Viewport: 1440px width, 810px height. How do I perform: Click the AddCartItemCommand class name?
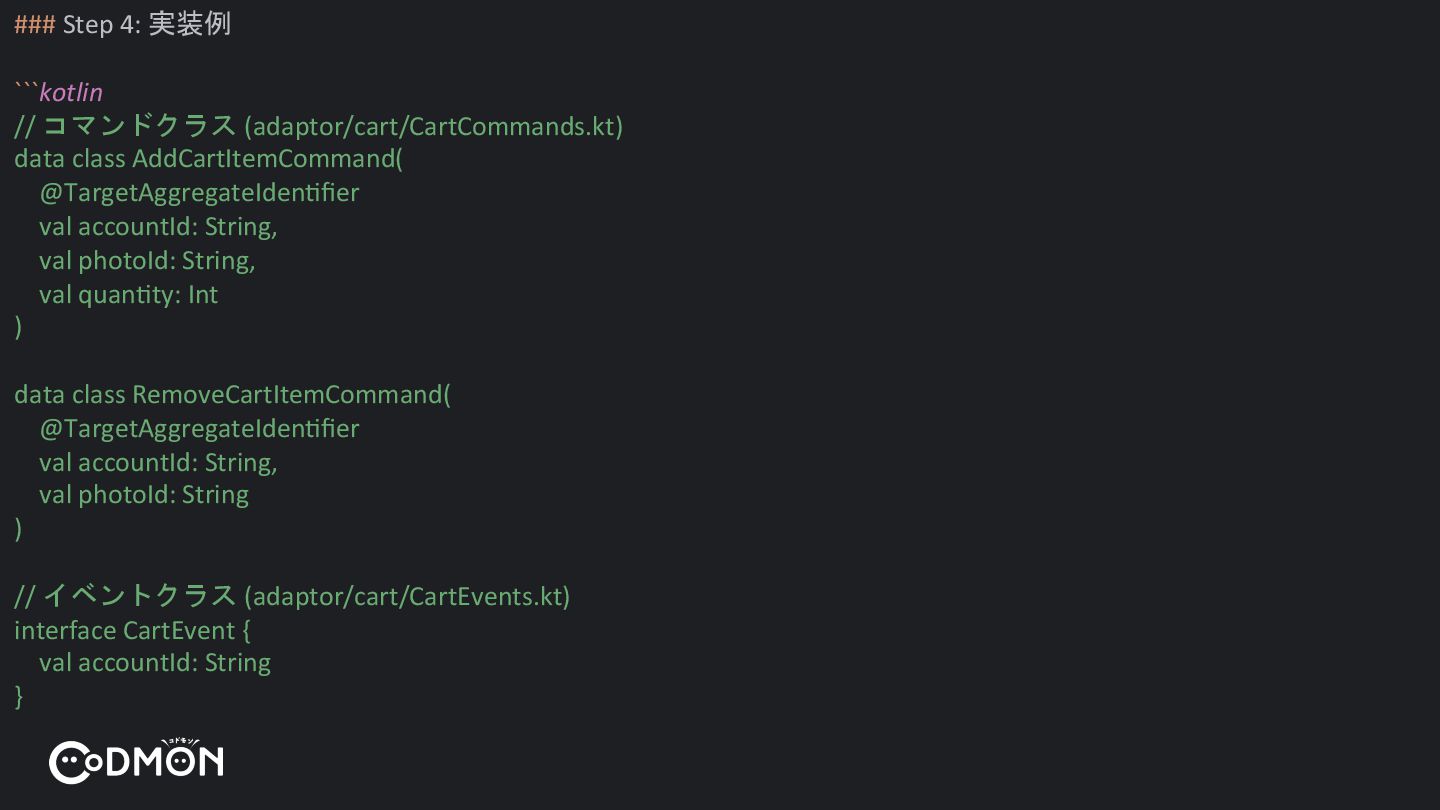267,159
